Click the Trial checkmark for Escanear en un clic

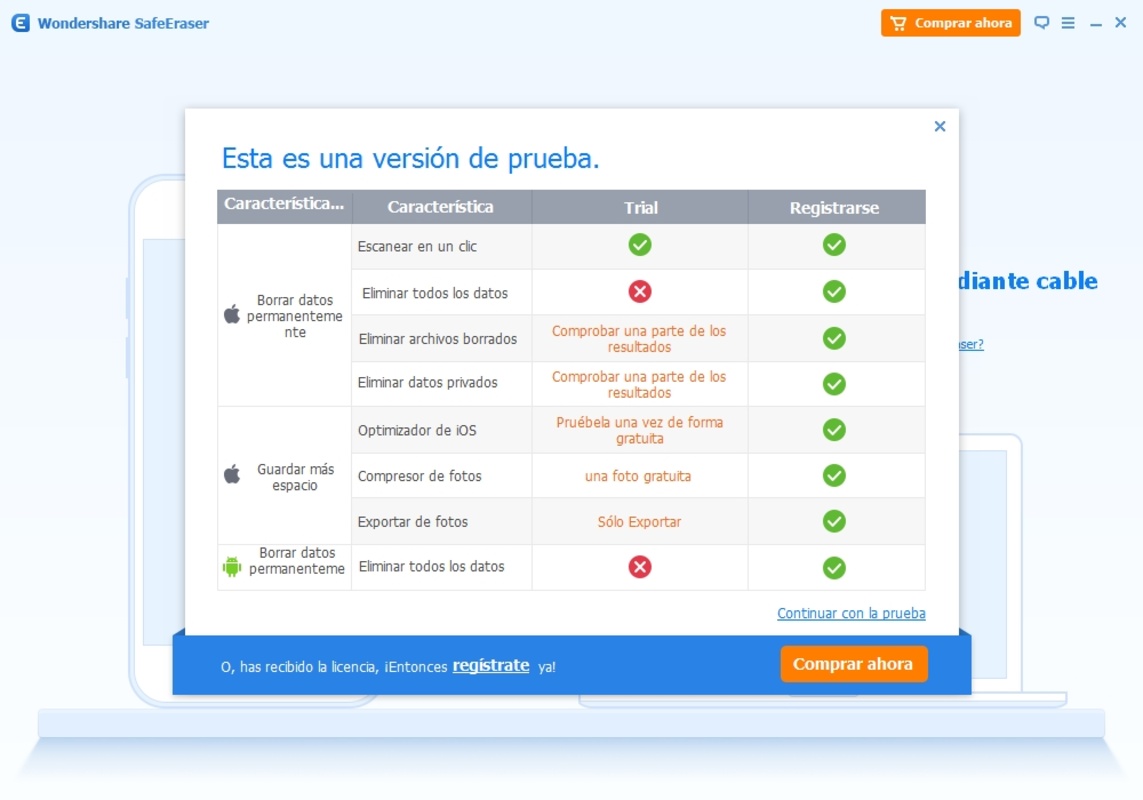[x=640, y=245]
